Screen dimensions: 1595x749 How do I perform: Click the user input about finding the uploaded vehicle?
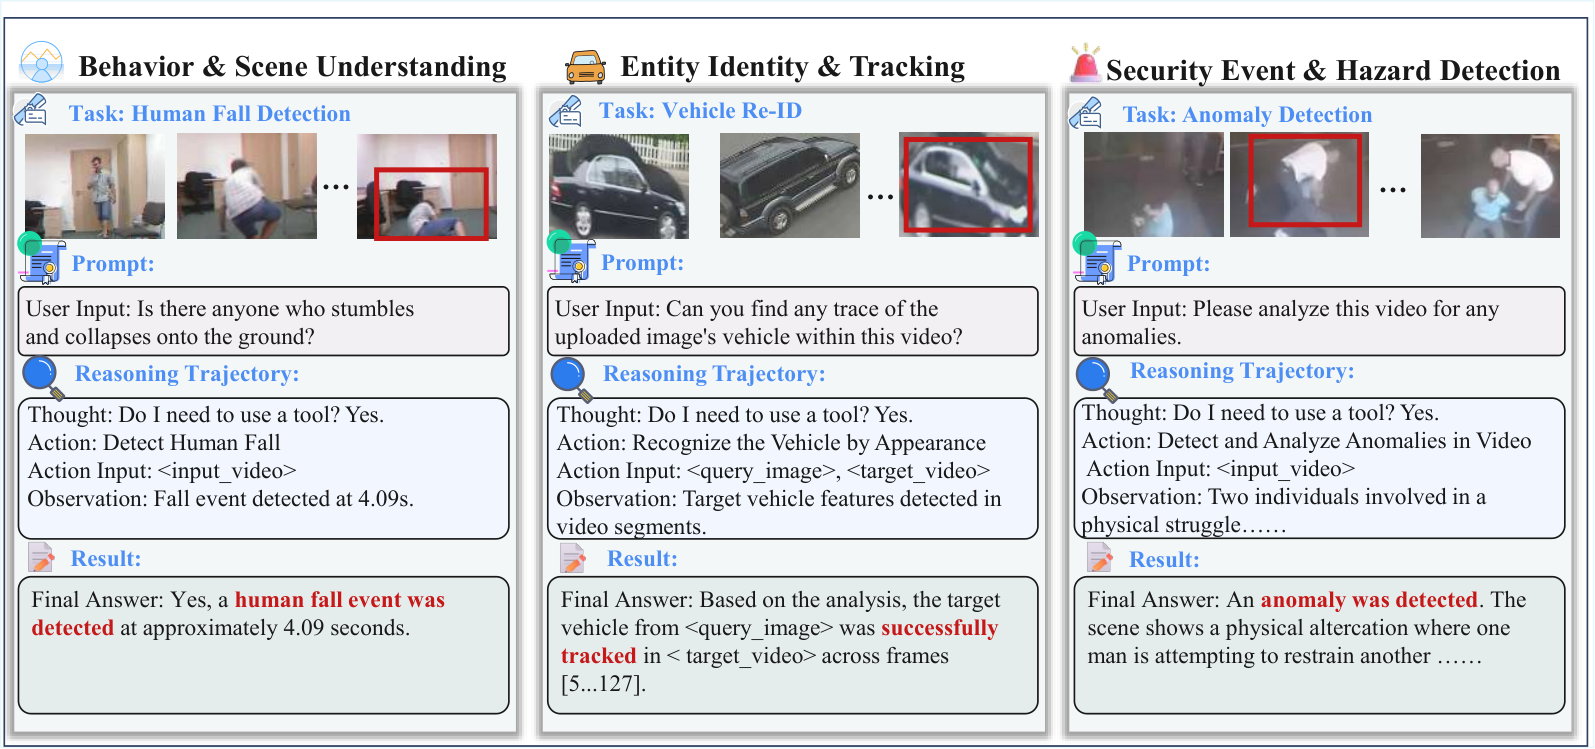coord(793,322)
